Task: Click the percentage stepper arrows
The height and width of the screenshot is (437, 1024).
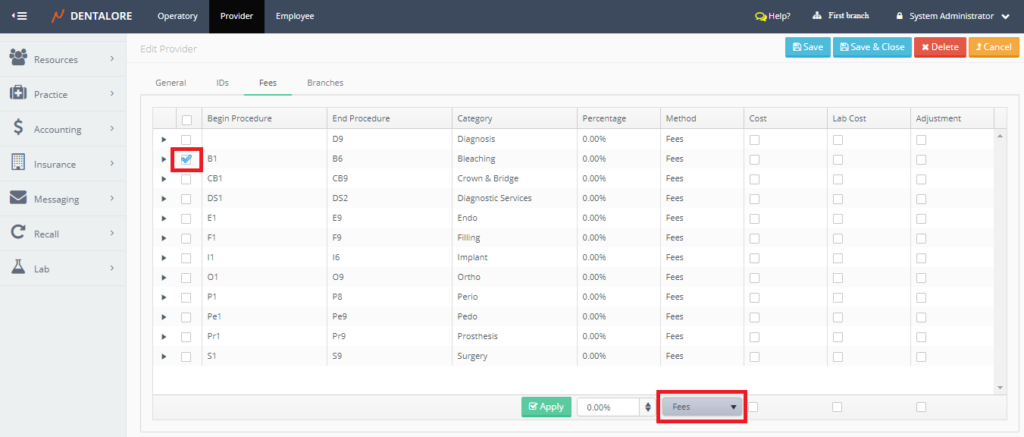Action: (x=648, y=407)
